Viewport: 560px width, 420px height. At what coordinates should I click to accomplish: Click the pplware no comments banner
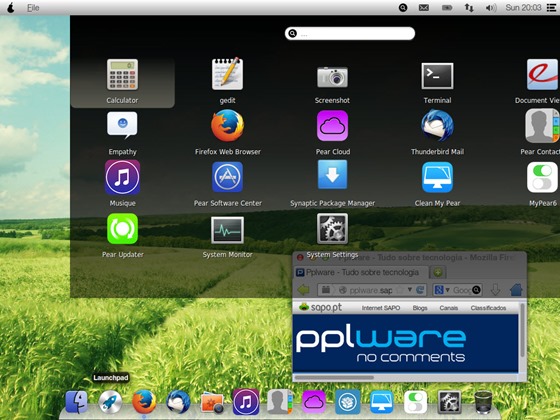[x=405, y=344]
